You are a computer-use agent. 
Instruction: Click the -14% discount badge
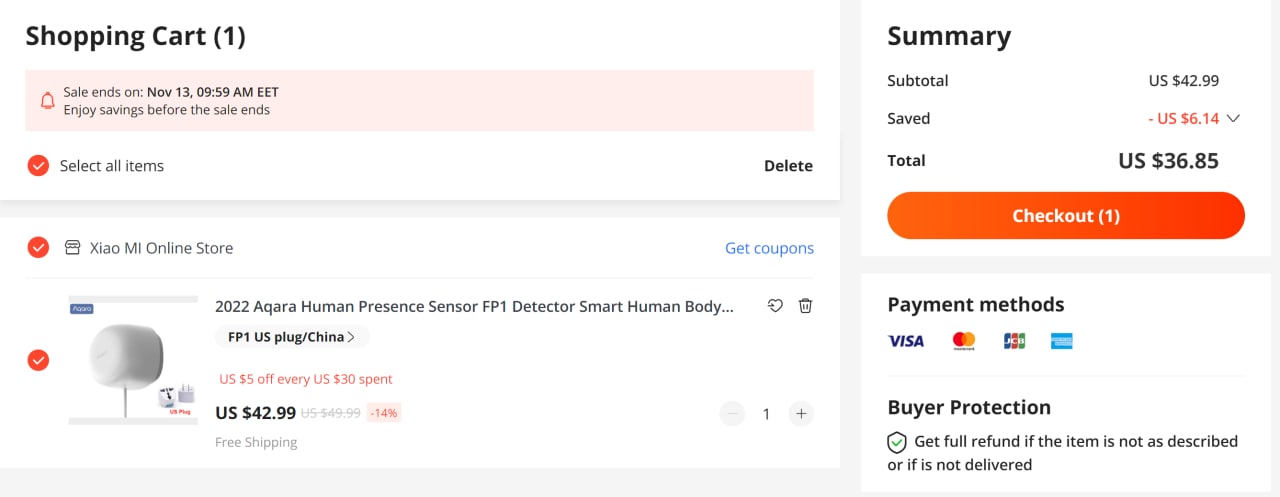384,413
